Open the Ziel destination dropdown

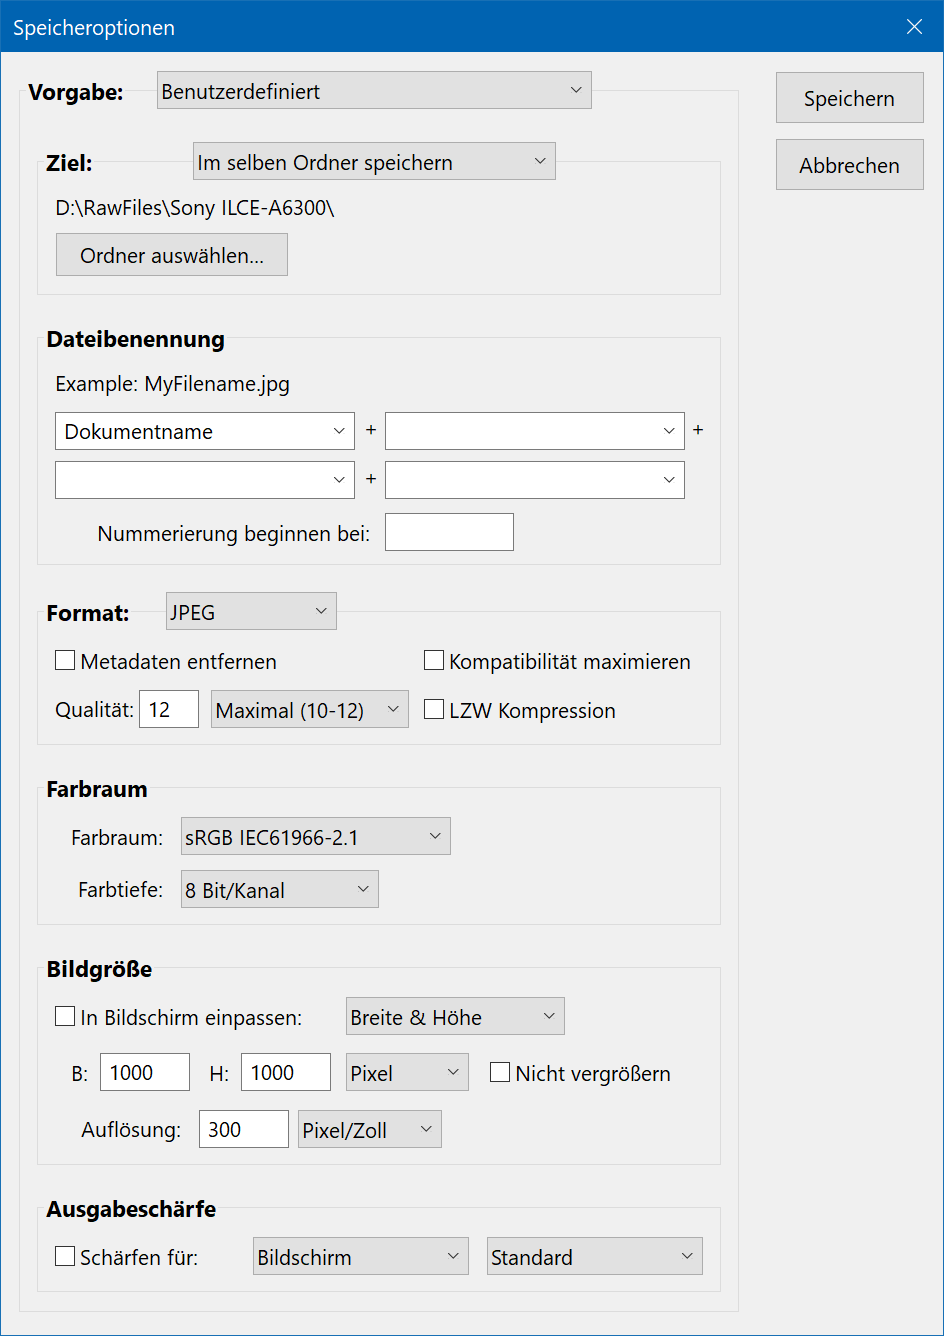coord(373,162)
